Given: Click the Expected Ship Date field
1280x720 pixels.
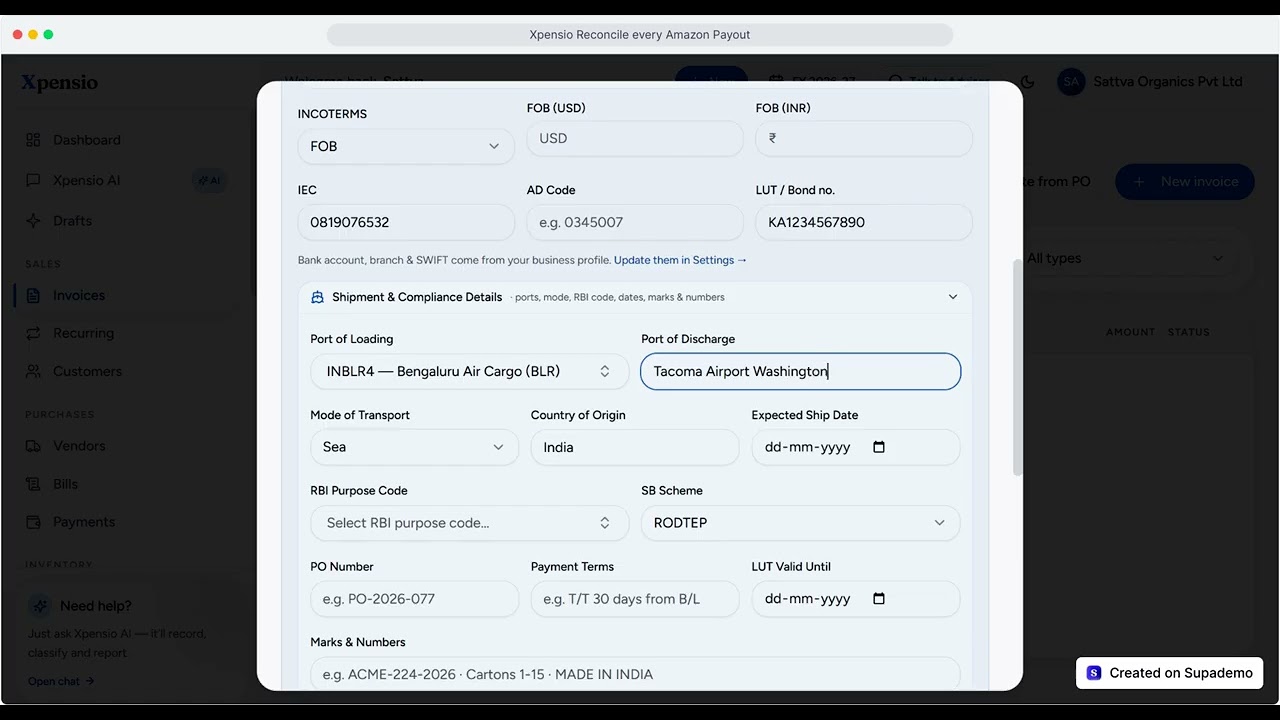Looking at the screenshot, I should coord(856,447).
